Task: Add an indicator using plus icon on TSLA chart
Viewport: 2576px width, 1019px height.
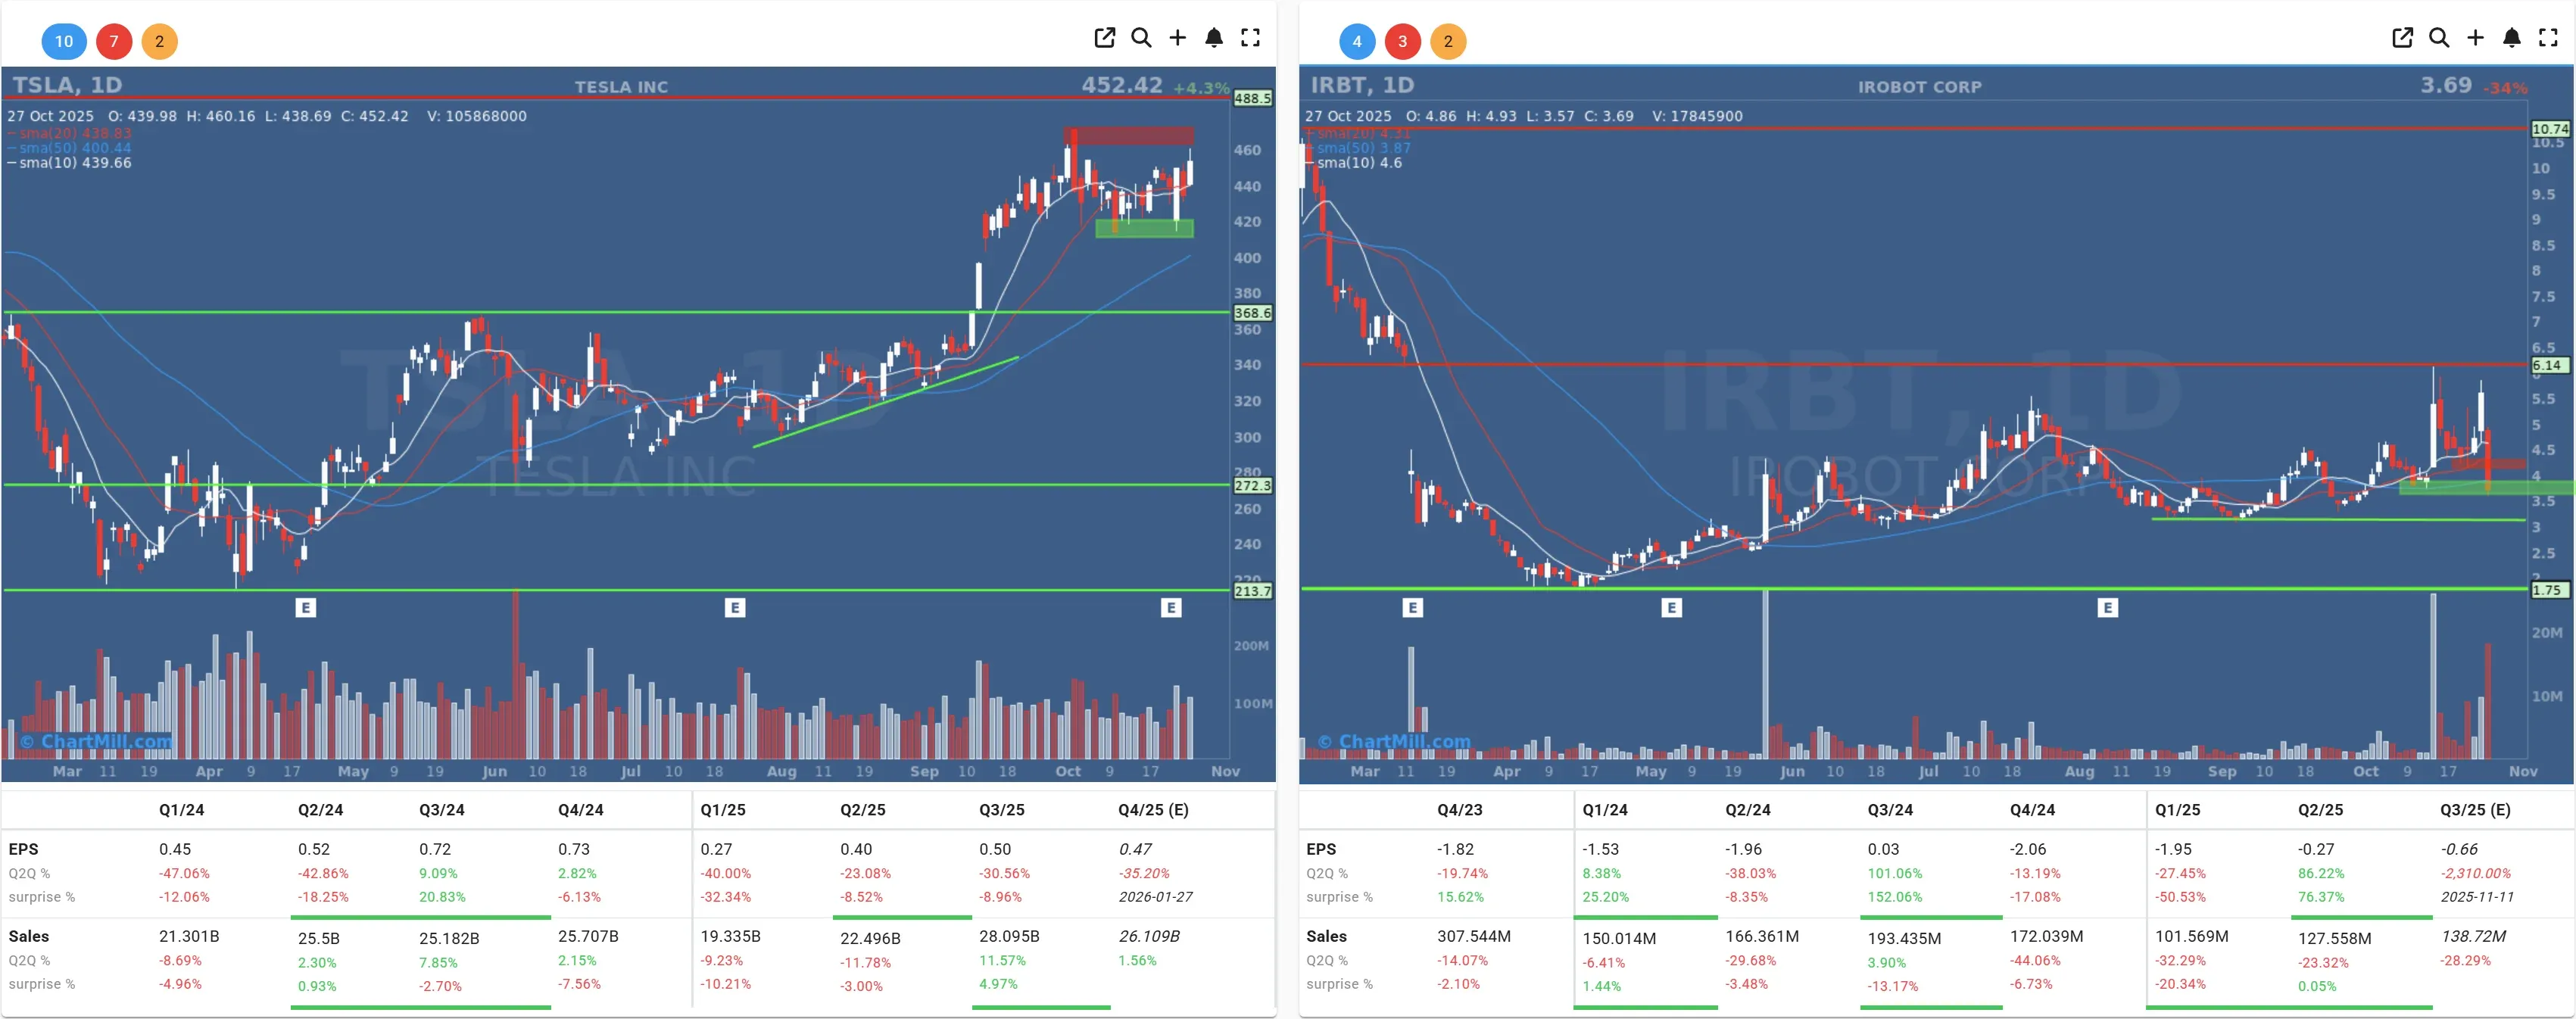Action: 1178,38
